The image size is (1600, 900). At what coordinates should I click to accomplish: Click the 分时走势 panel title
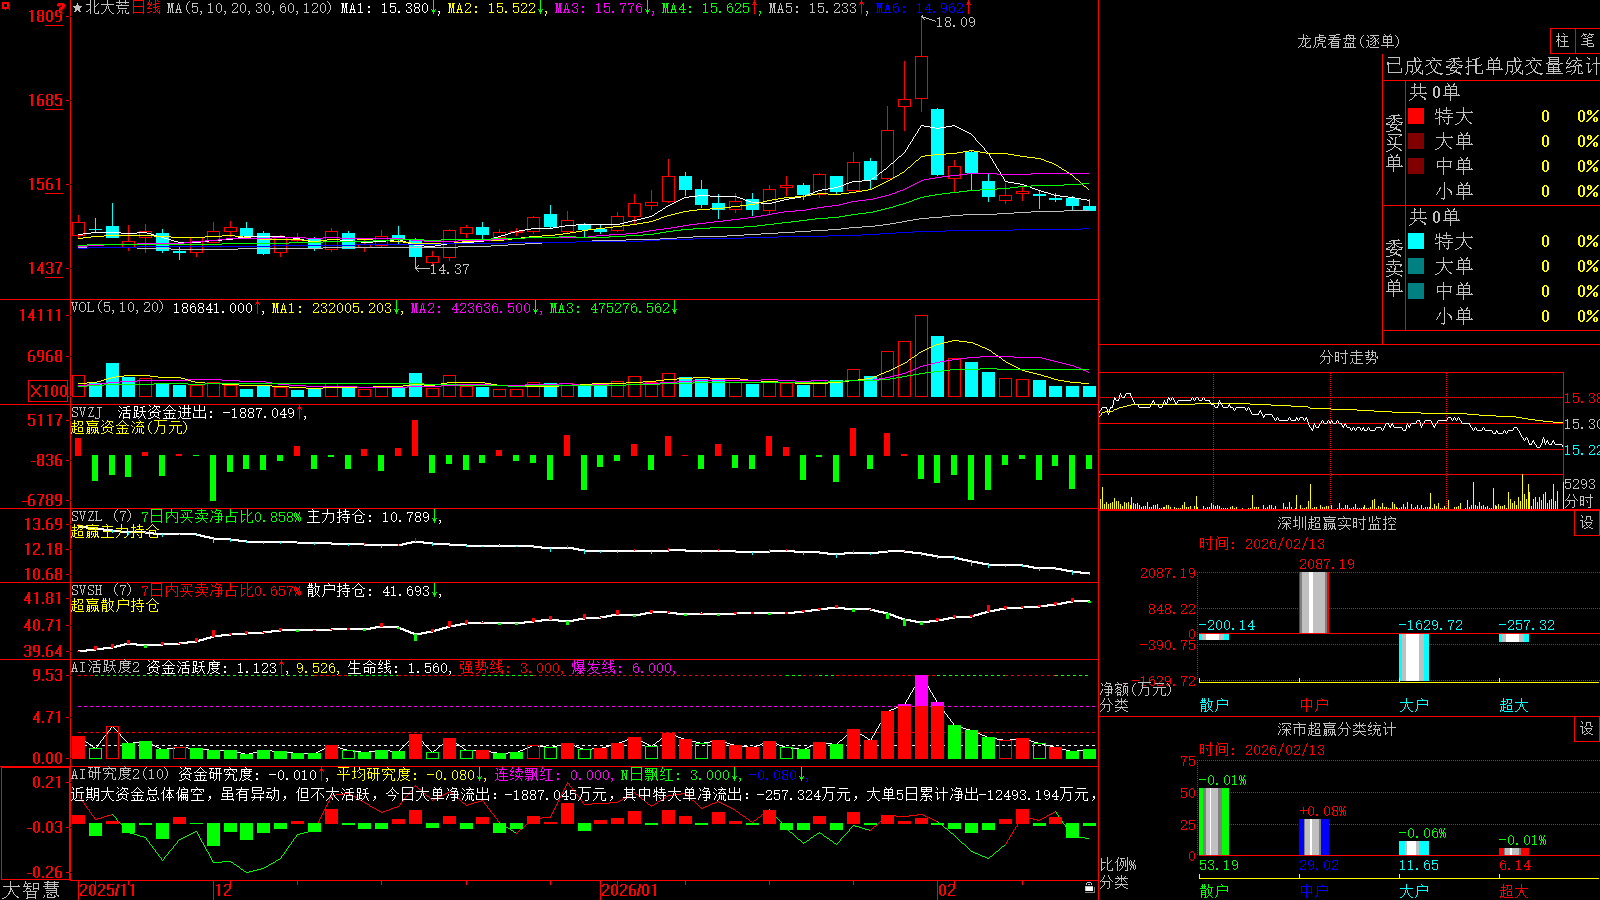[1349, 357]
